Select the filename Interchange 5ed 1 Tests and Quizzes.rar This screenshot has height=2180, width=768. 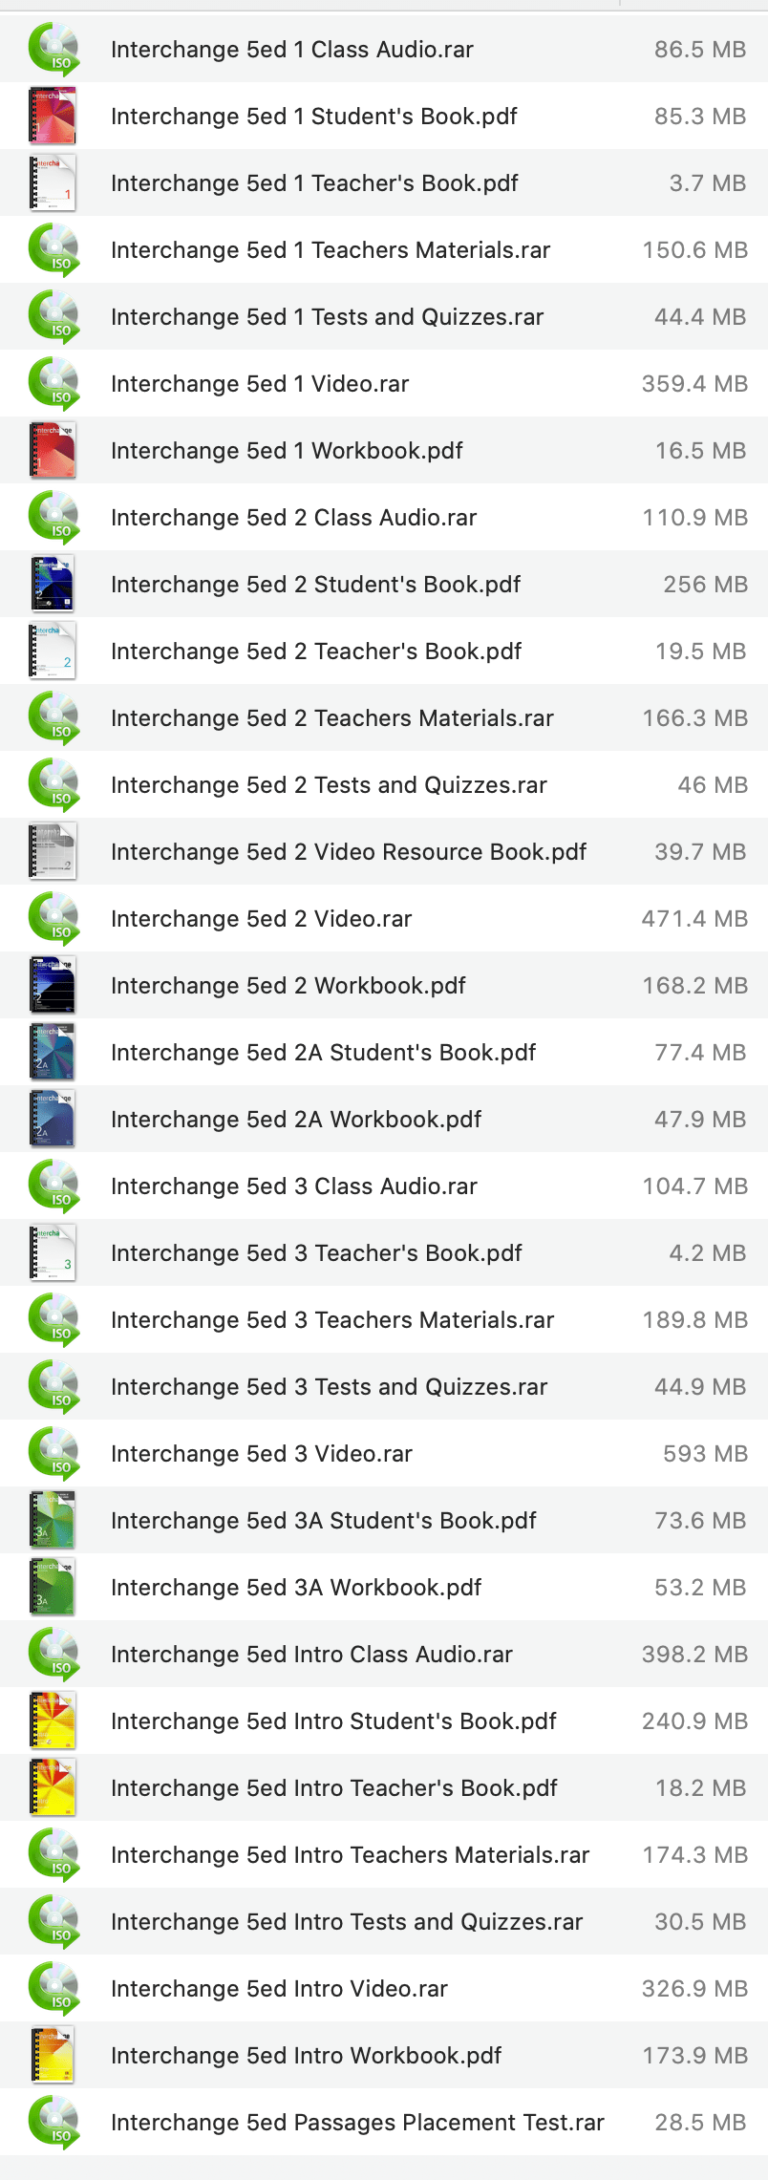tap(328, 316)
